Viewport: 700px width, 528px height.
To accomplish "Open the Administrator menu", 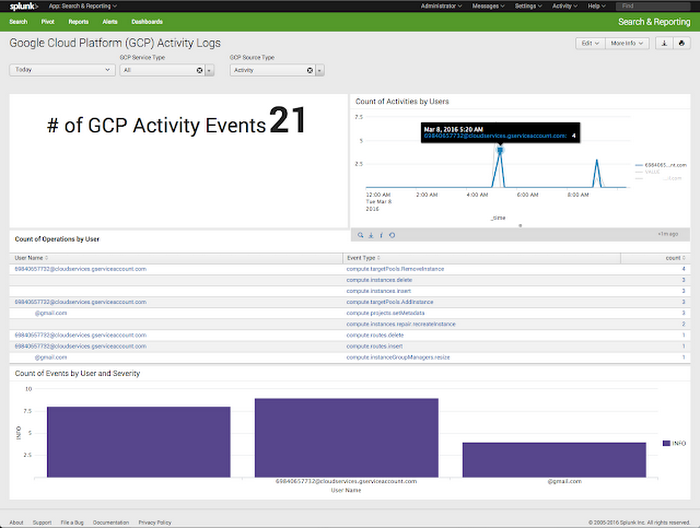I will 441,6.
